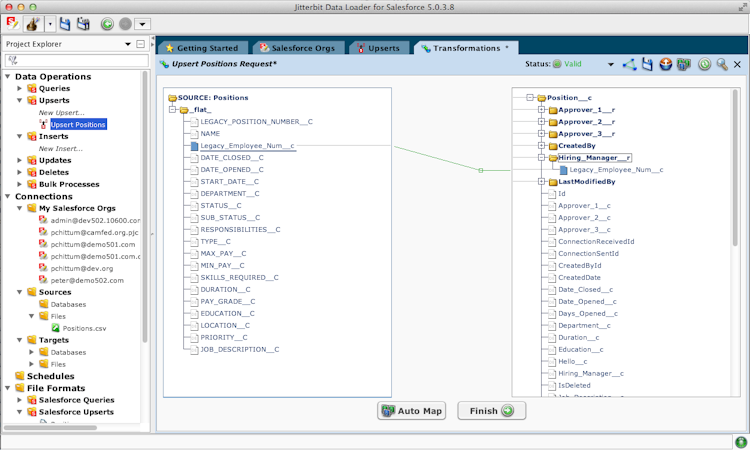Open the Project Explorer dropdown arrow
Screen dimensions: 750x450
(128, 44)
